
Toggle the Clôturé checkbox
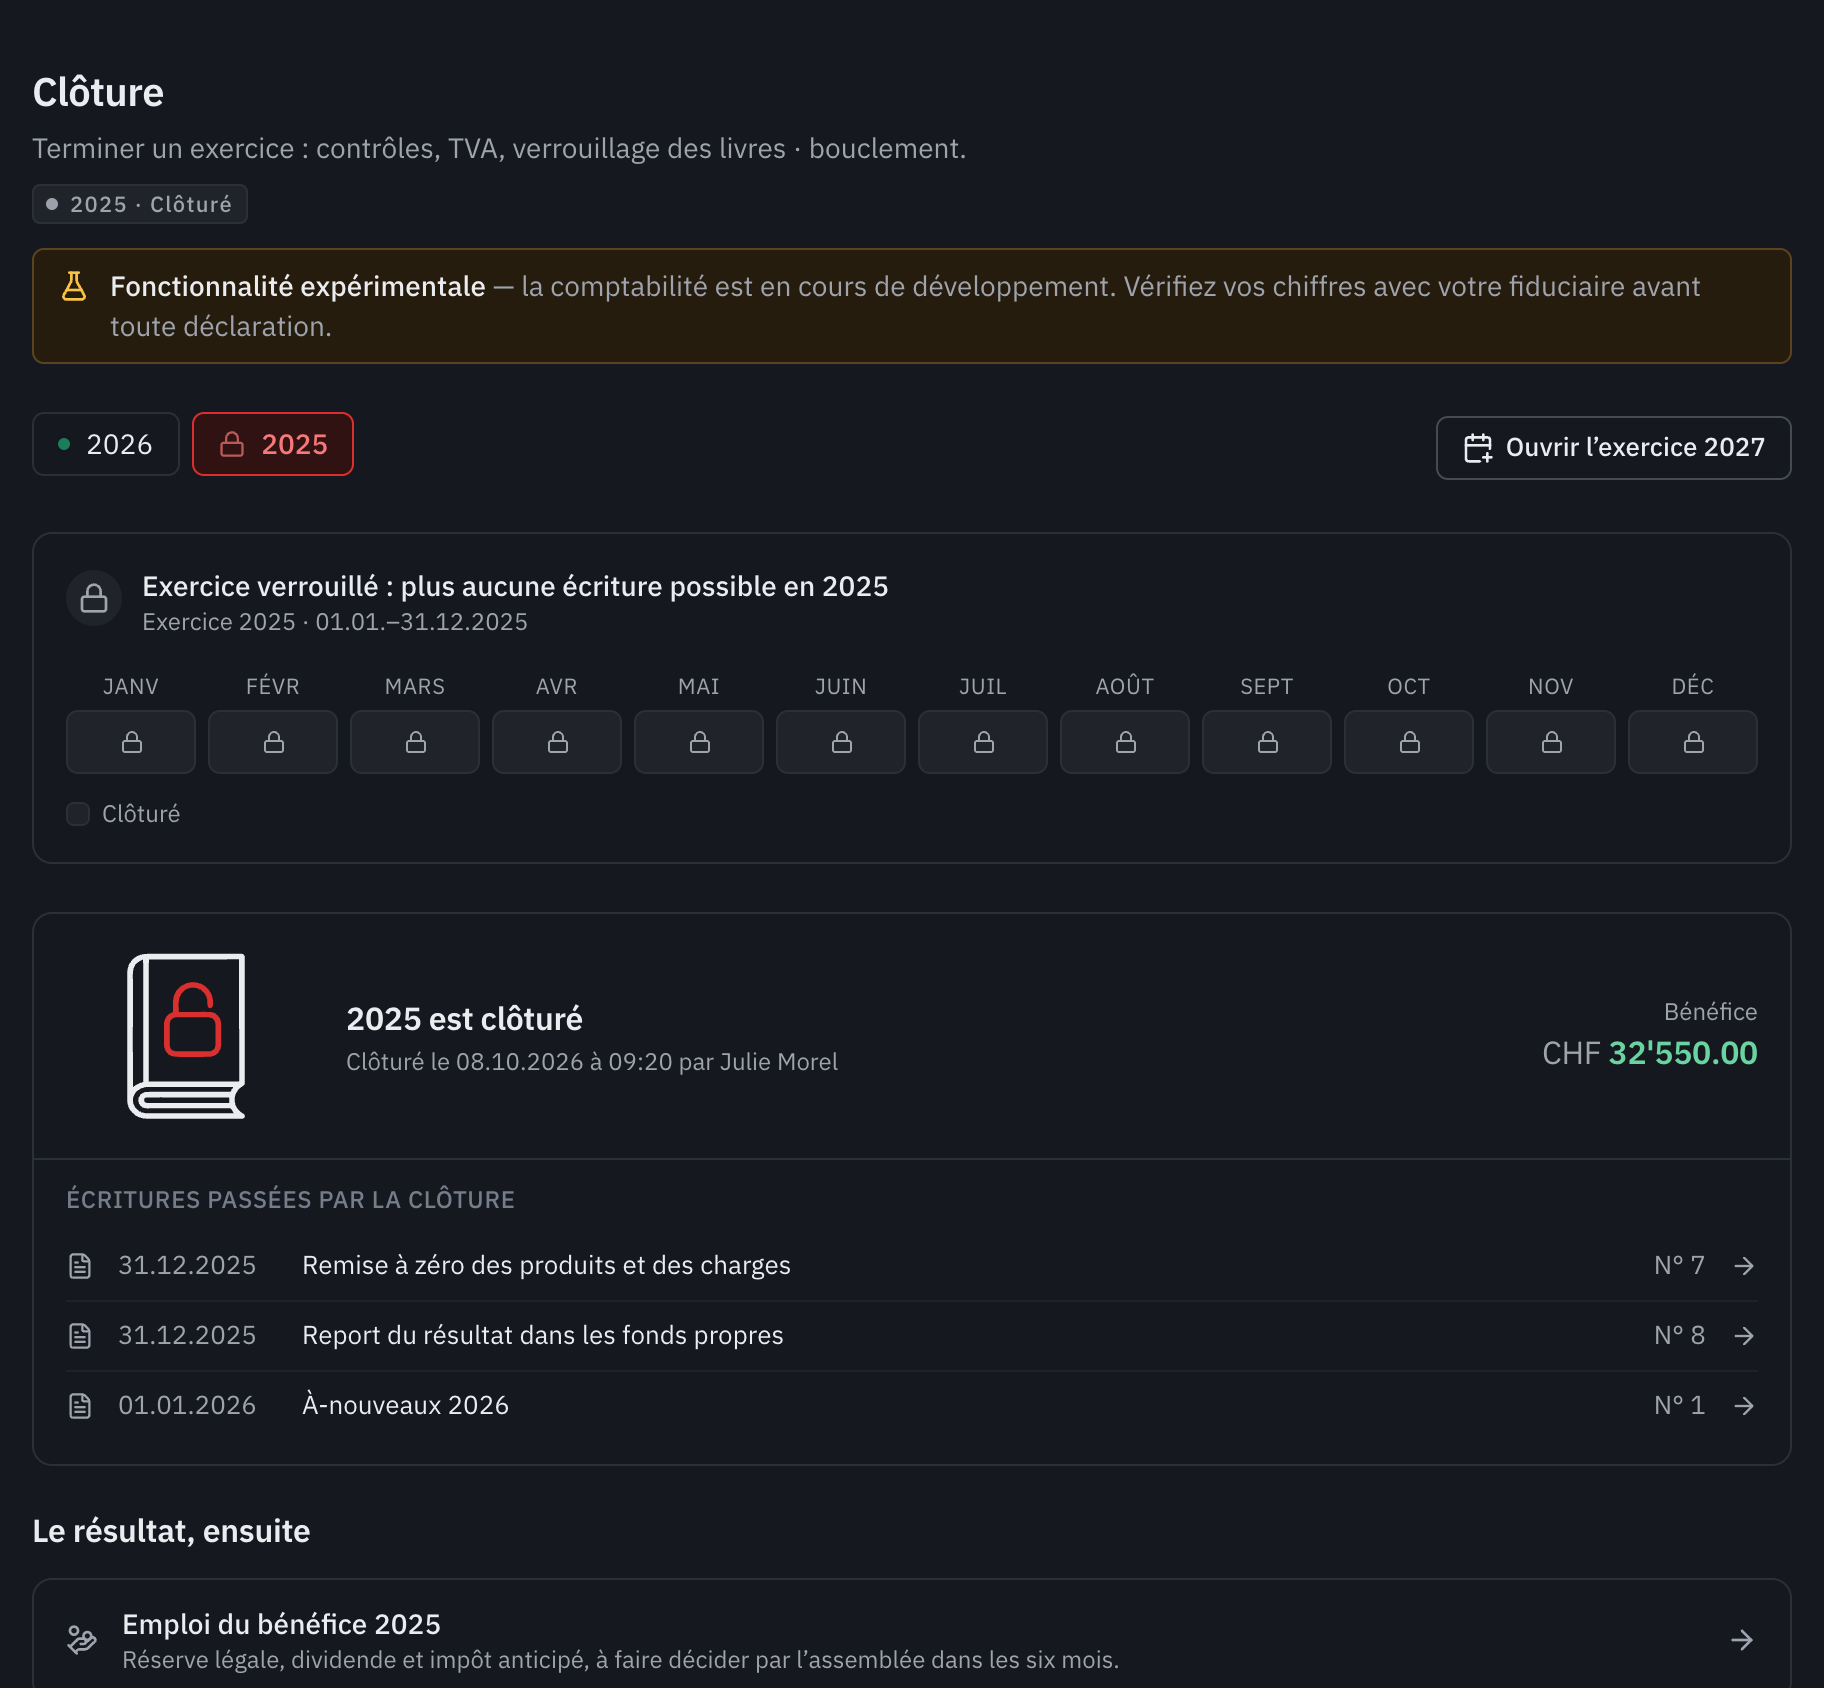(x=78, y=814)
